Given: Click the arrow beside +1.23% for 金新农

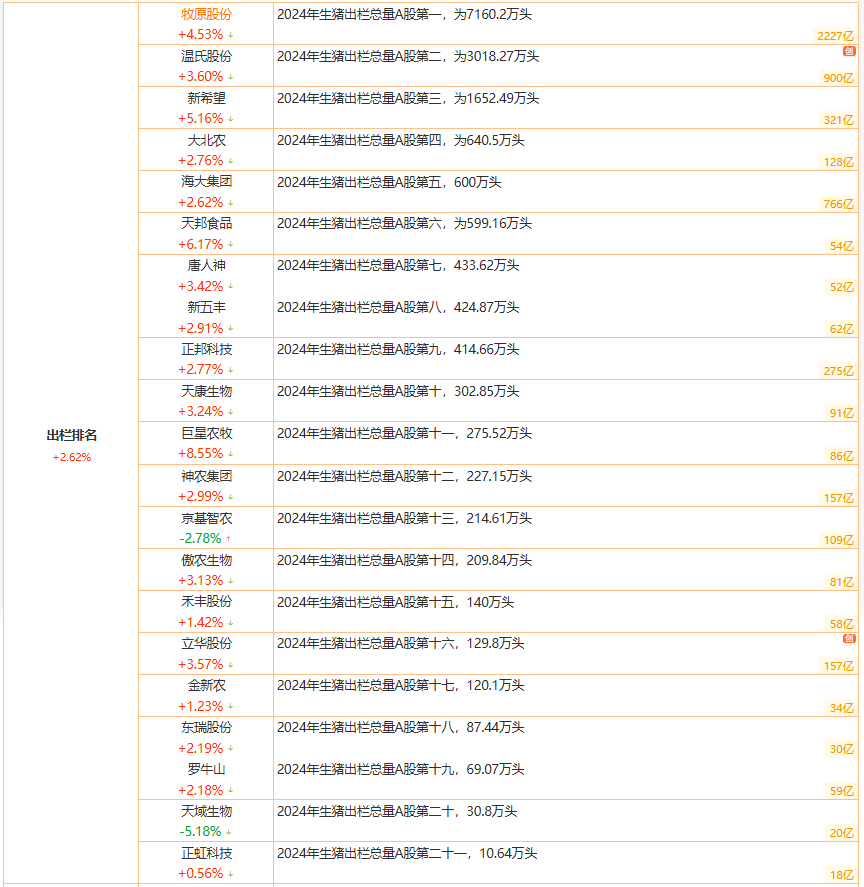Looking at the screenshot, I should [230, 707].
